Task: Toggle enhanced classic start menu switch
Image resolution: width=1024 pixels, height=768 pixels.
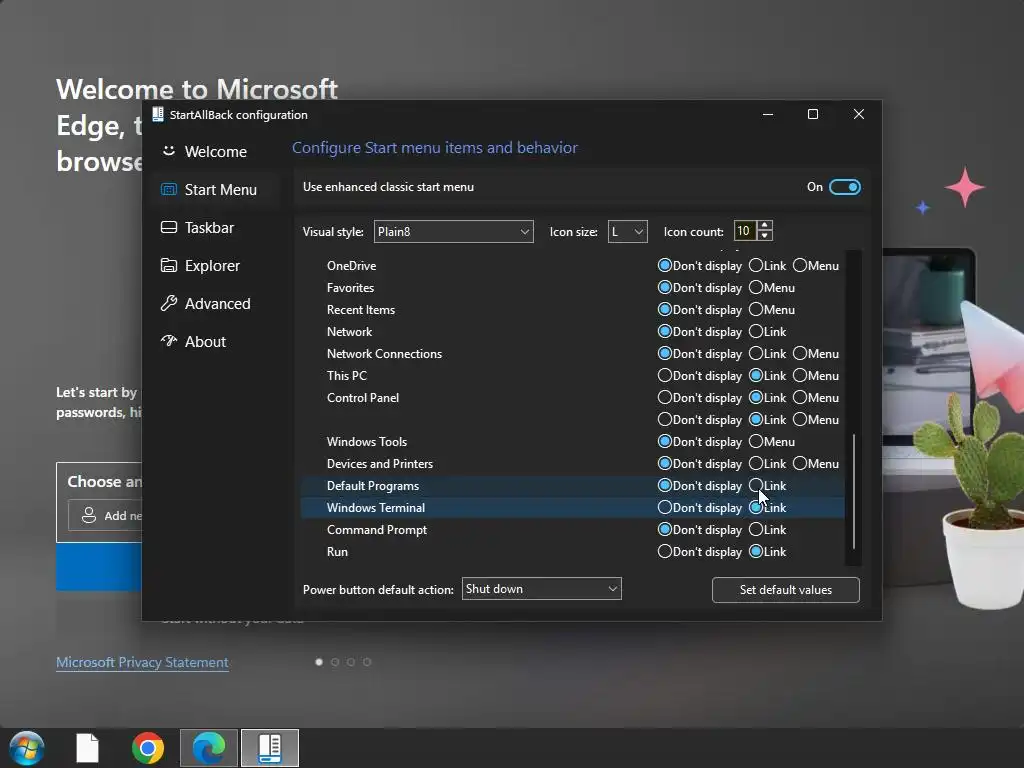Action: coord(844,187)
